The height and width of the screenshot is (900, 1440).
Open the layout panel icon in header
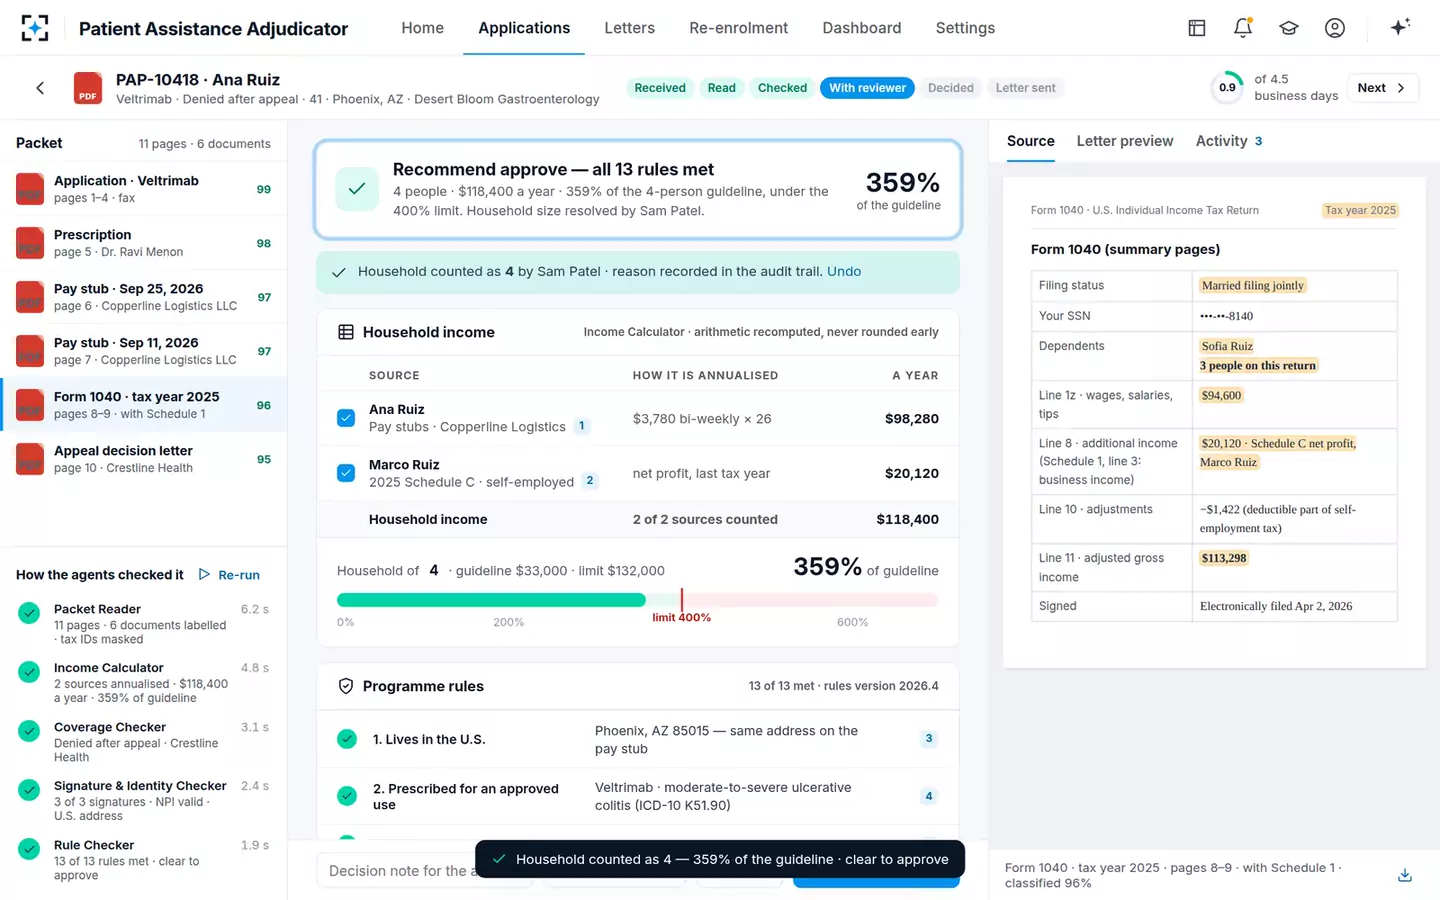click(x=1197, y=28)
